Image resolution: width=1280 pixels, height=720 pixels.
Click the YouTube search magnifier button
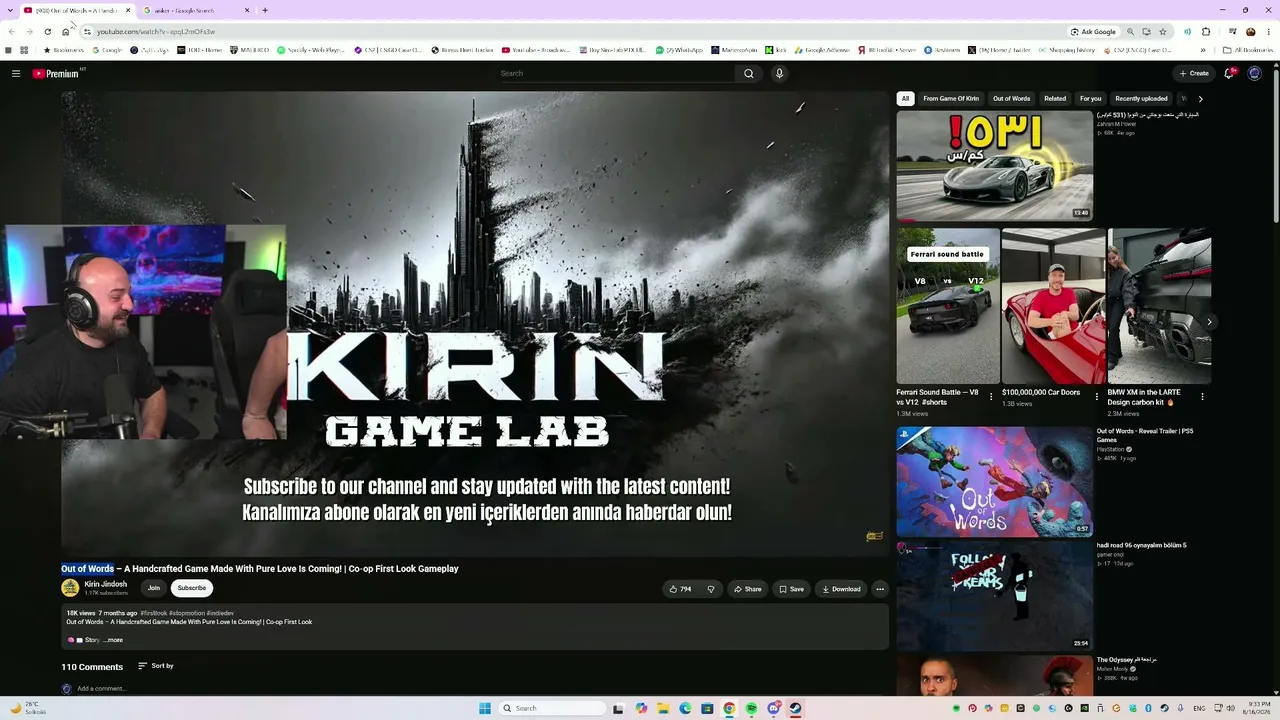click(748, 73)
